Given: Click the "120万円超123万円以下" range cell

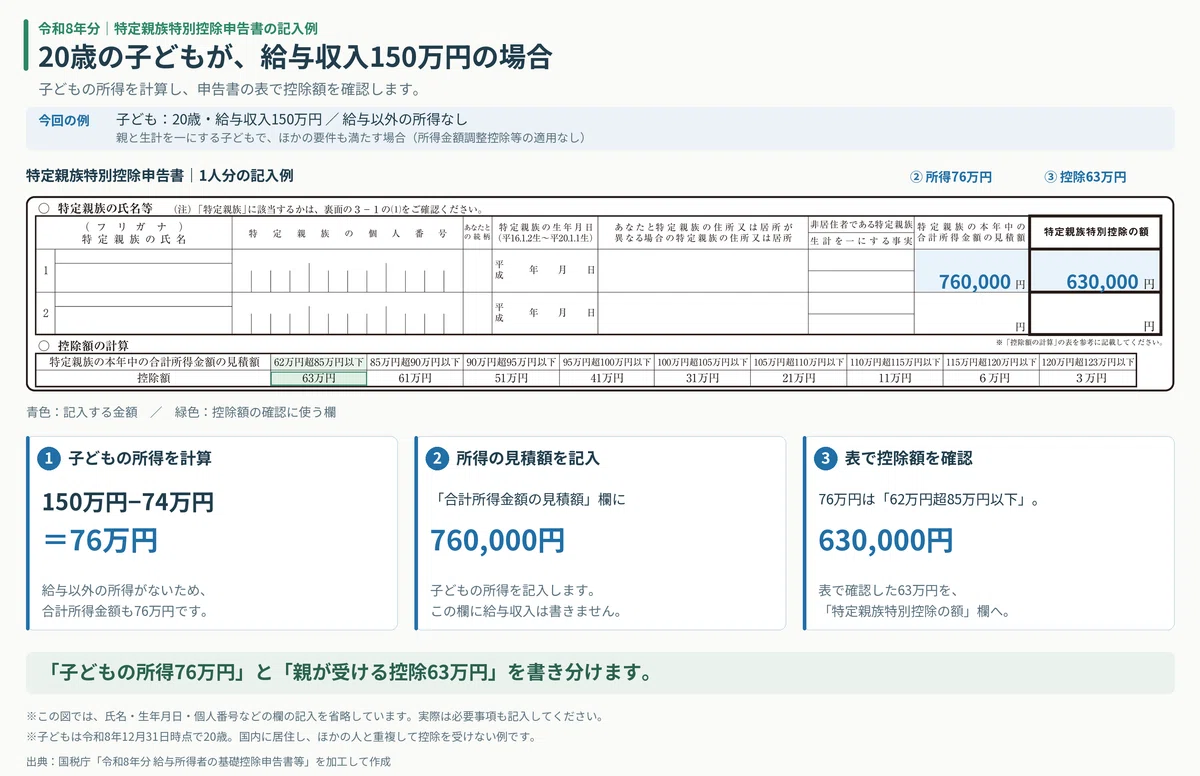Looking at the screenshot, I should [x=1088, y=362].
